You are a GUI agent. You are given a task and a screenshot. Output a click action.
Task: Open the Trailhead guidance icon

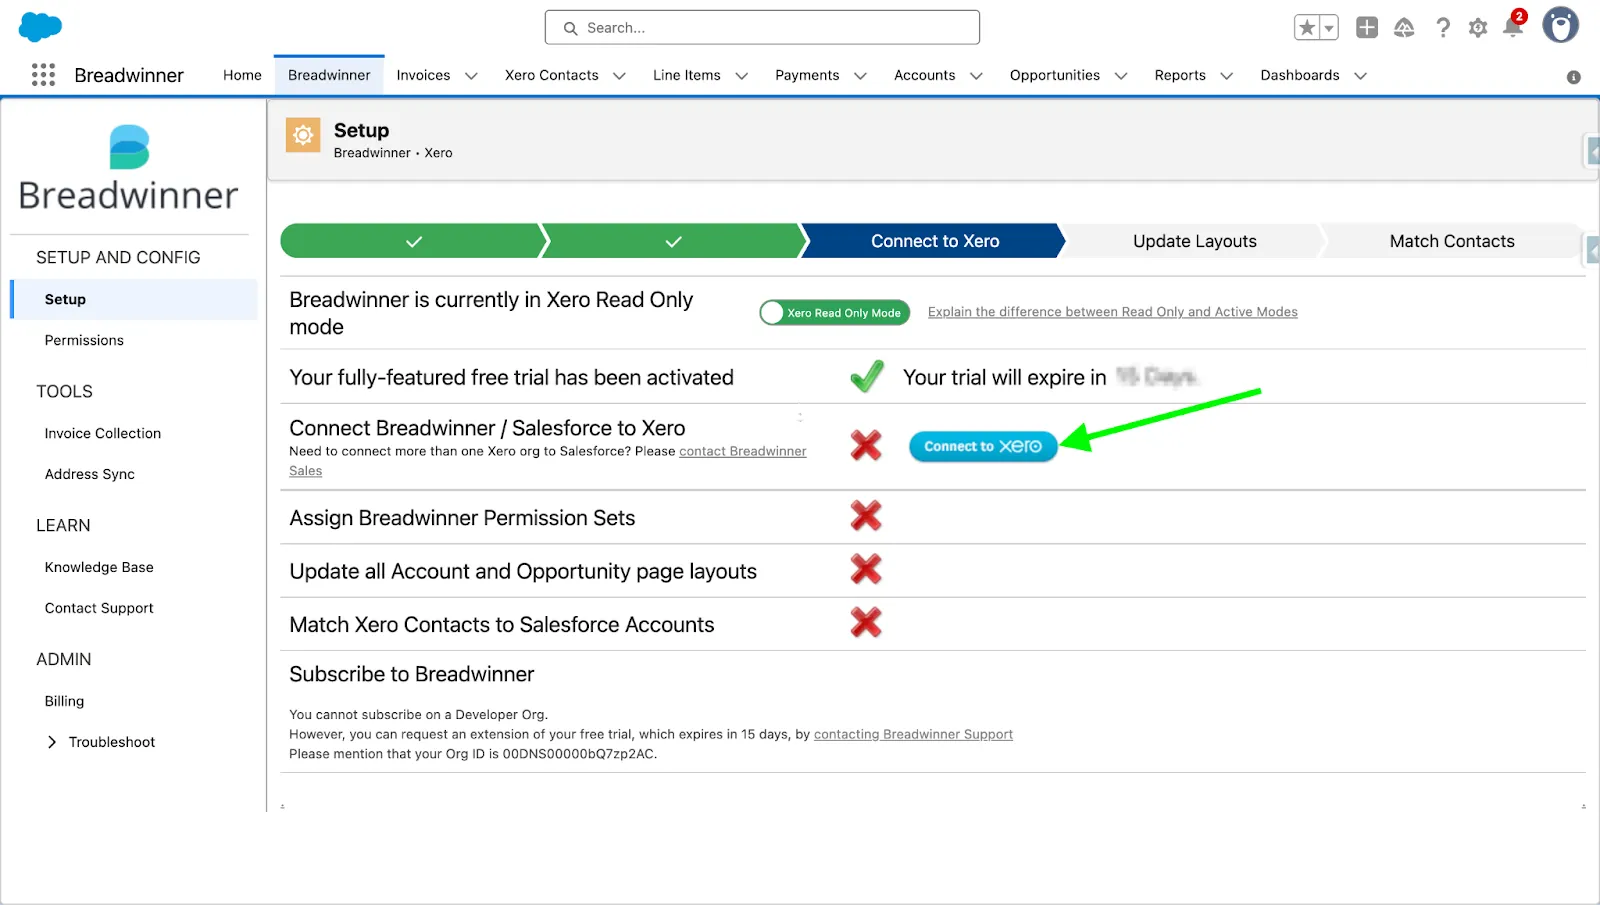point(1404,28)
